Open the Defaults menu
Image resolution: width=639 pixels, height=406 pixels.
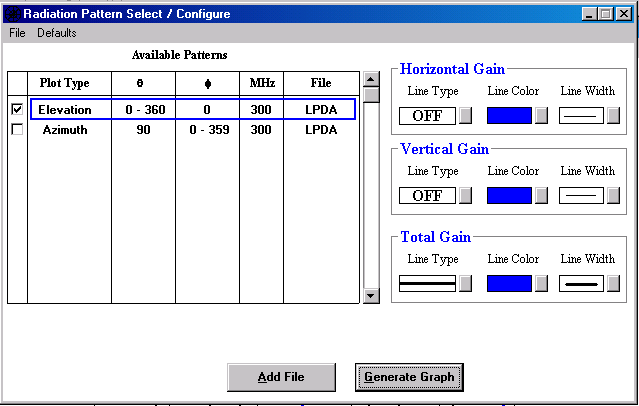pyautogui.click(x=57, y=33)
